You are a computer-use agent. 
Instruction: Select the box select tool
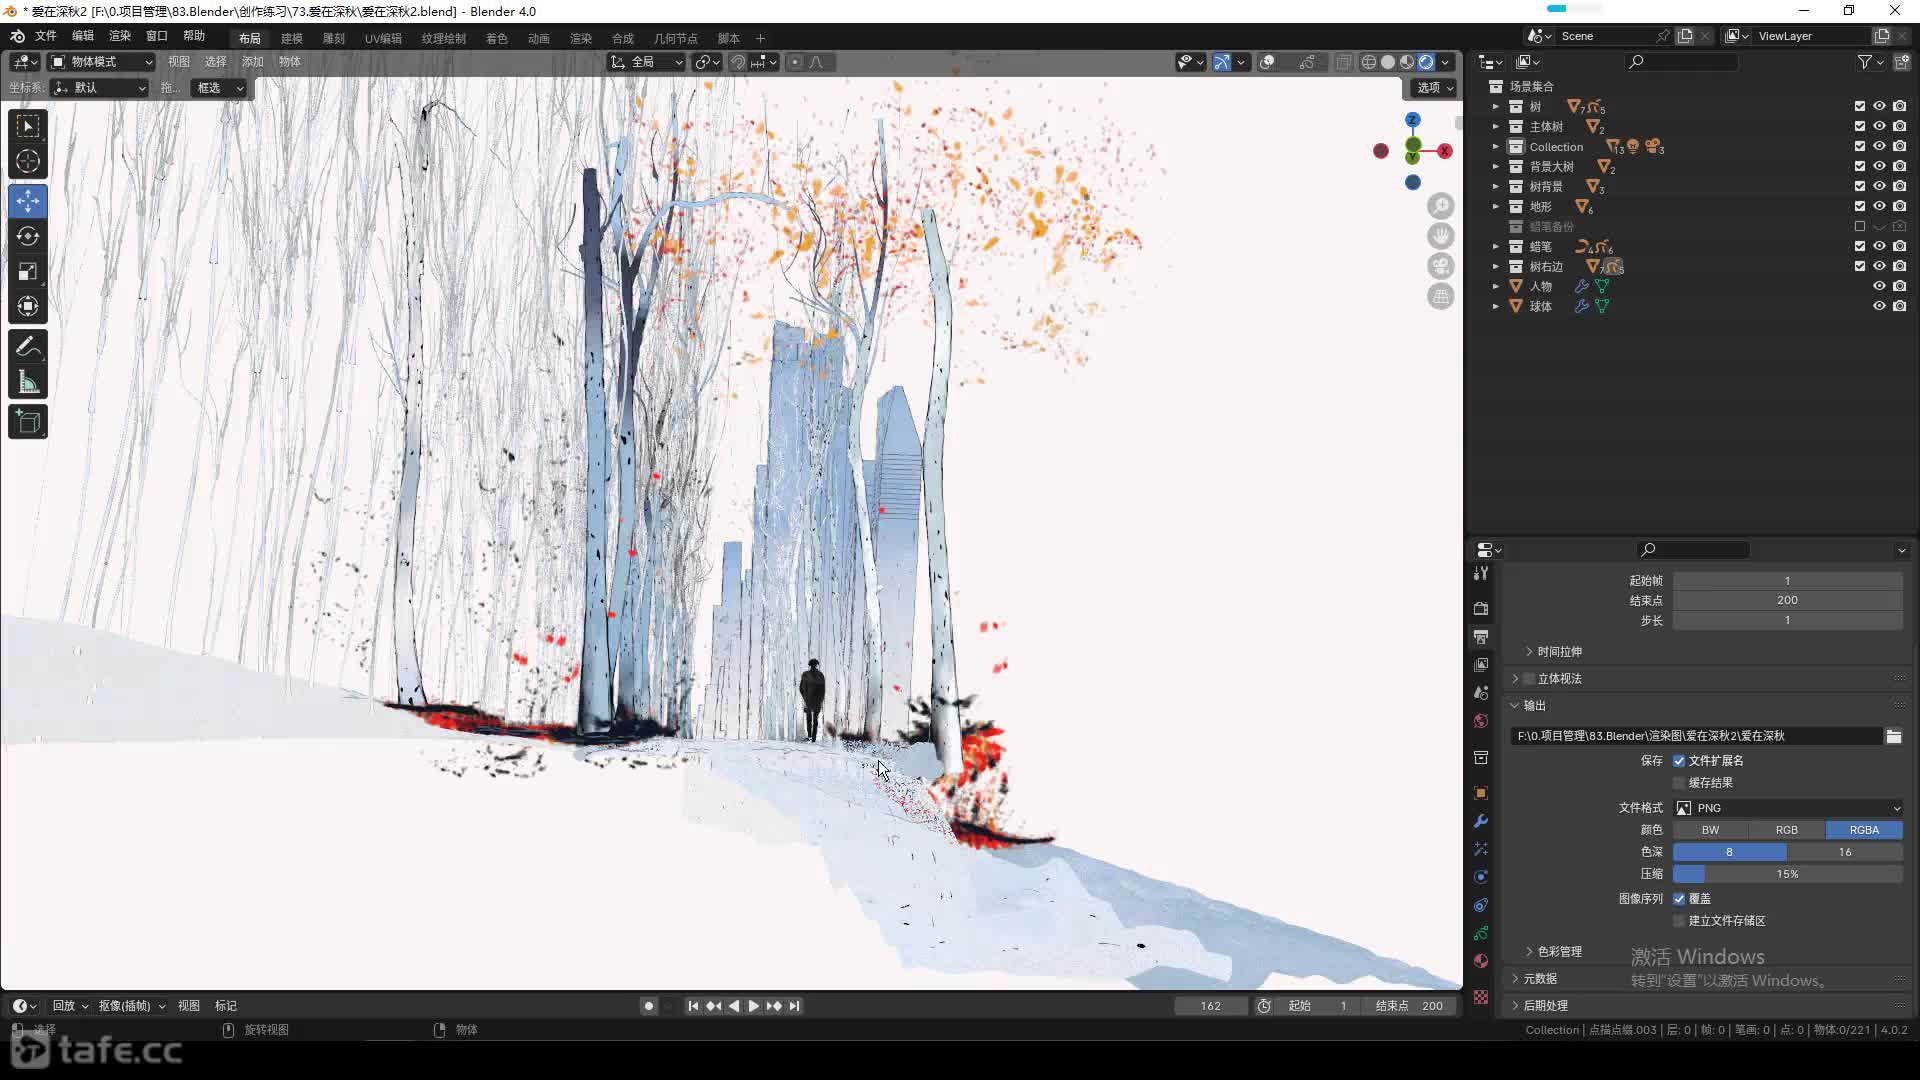click(28, 126)
